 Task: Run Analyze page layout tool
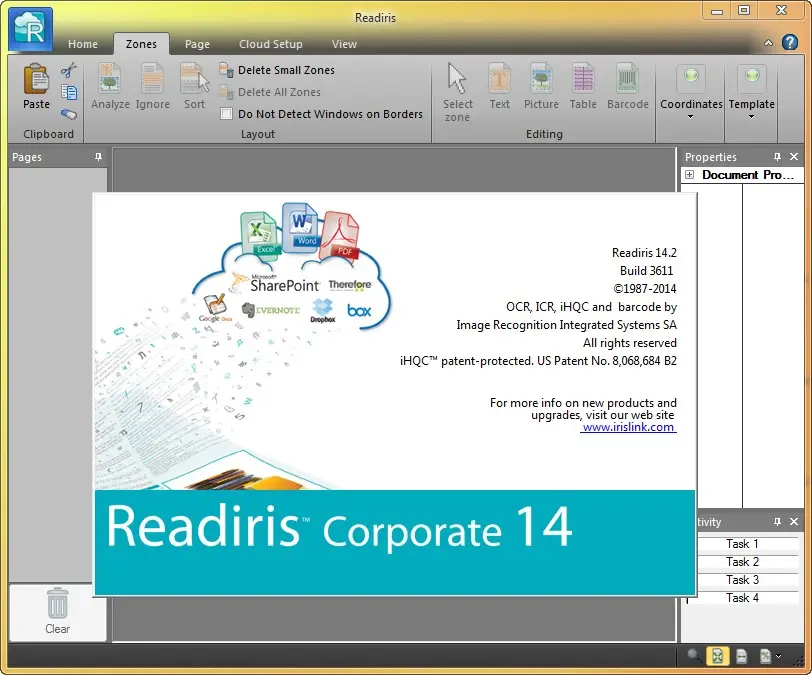point(110,86)
